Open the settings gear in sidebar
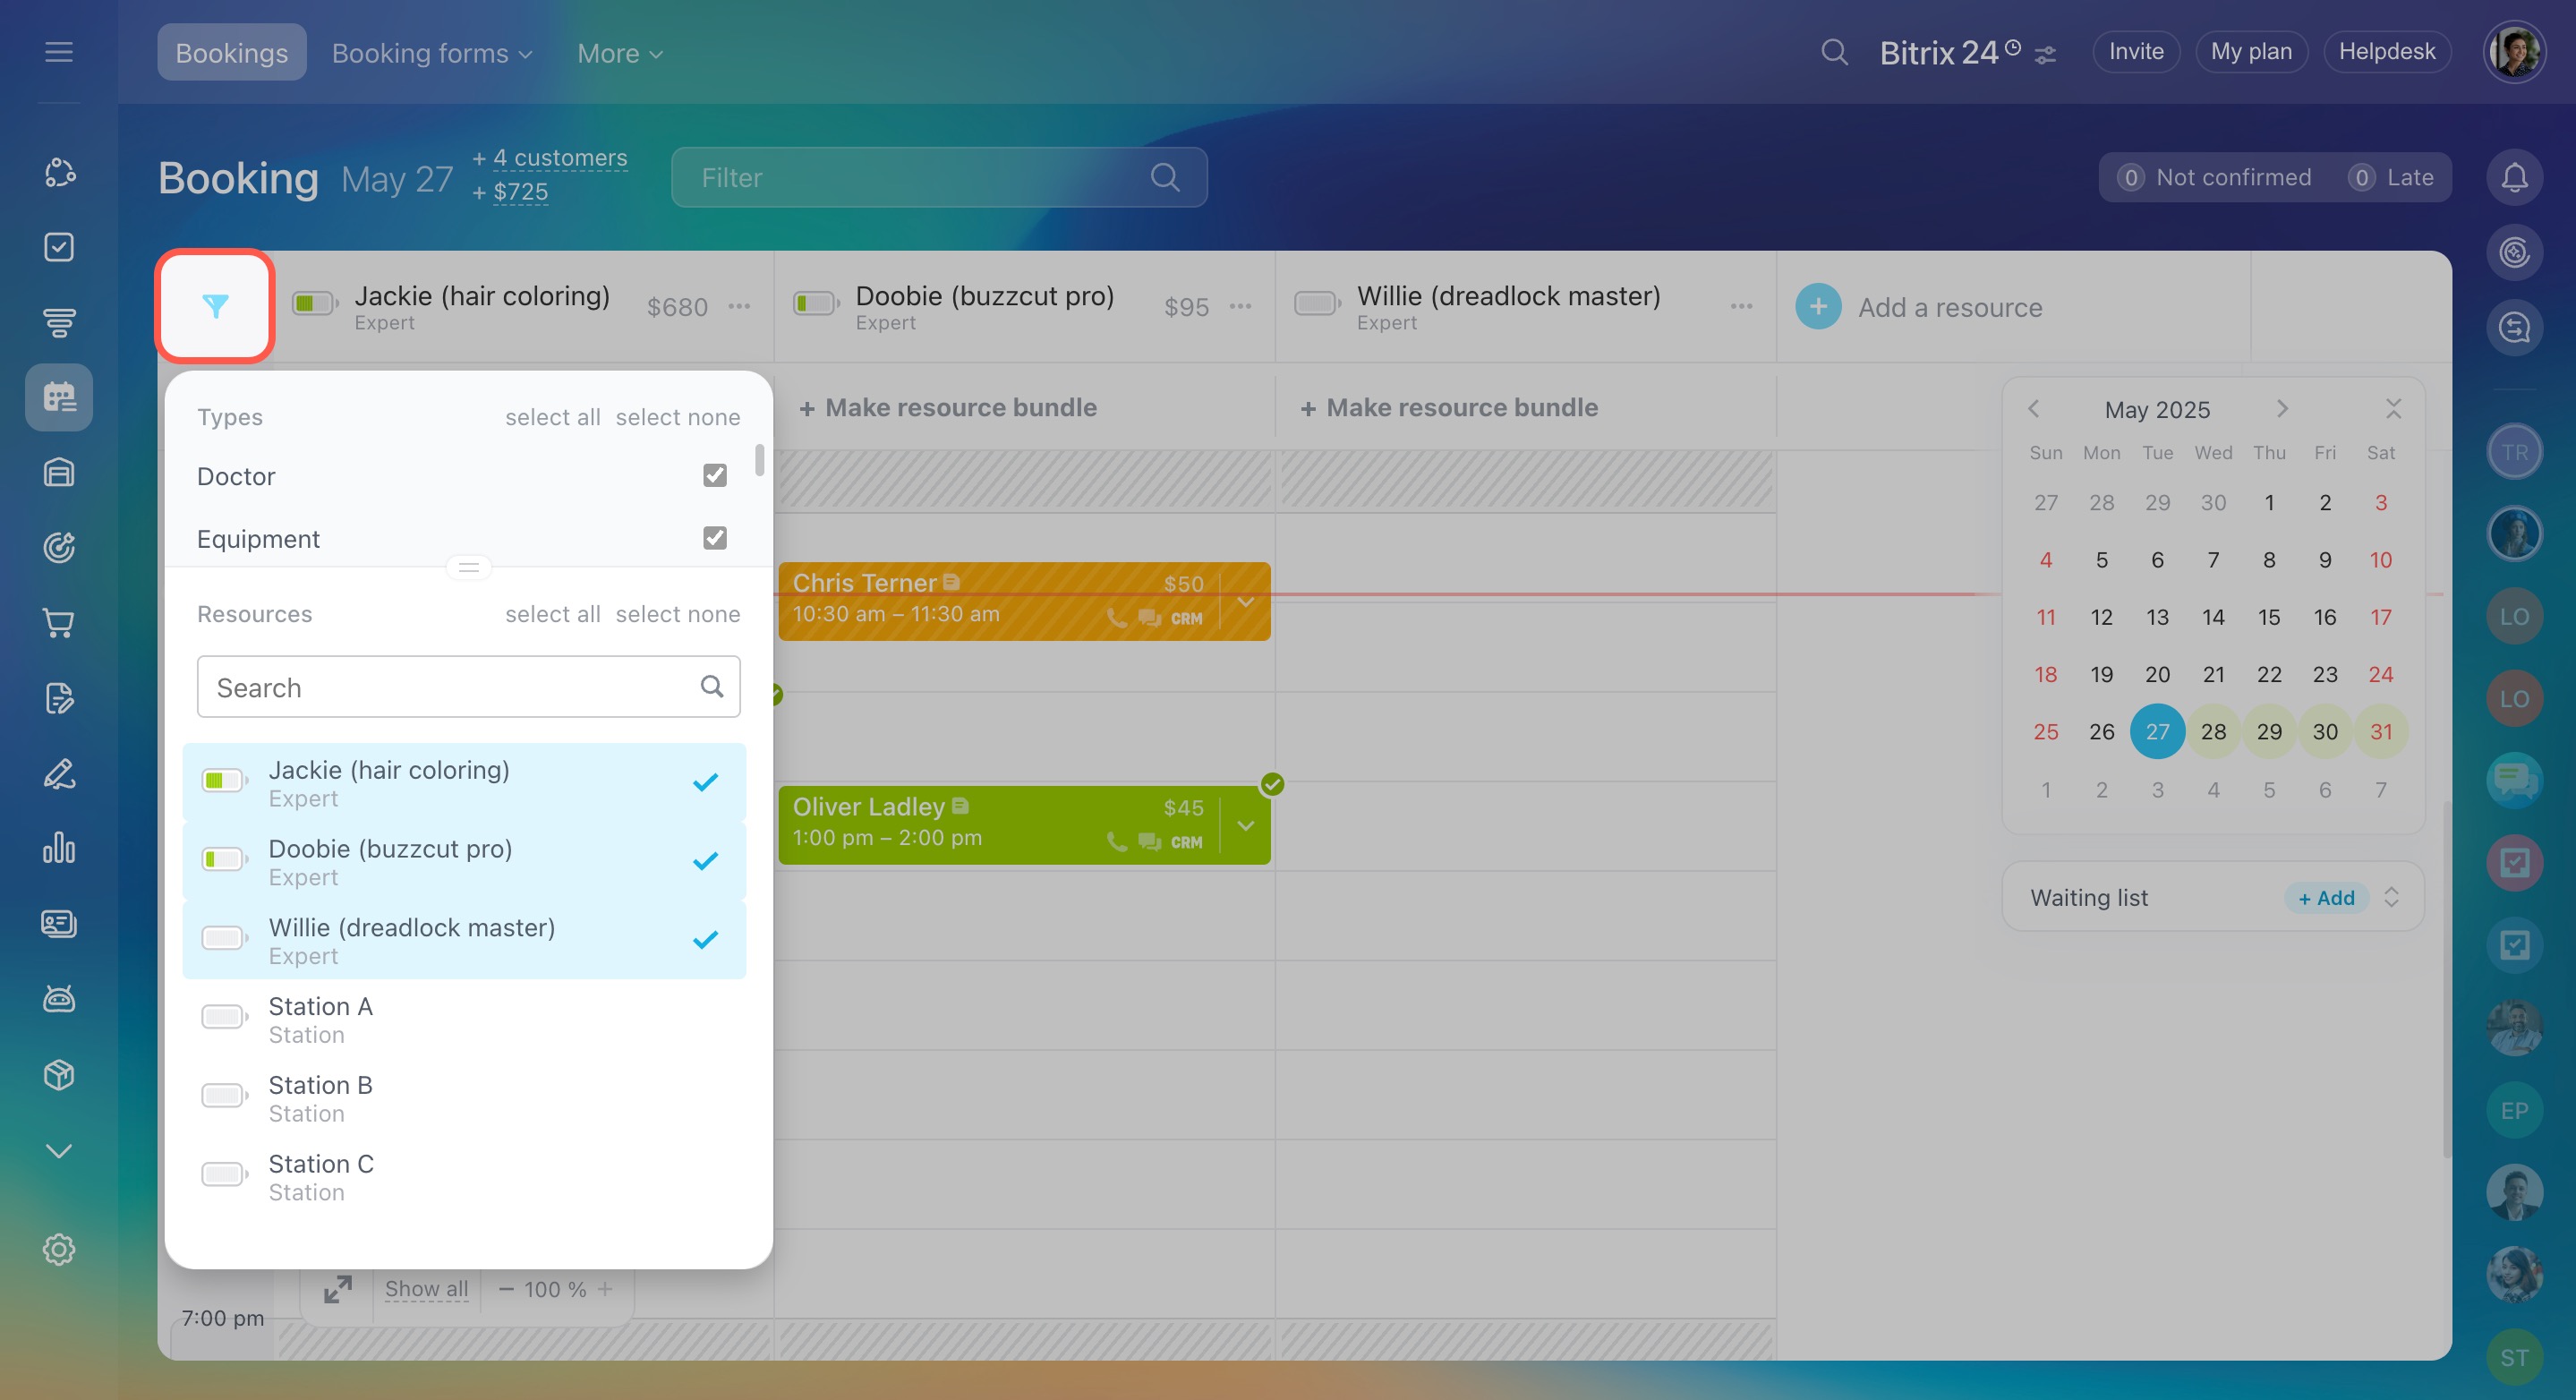The height and width of the screenshot is (1400, 2576). tap(59, 1250)
